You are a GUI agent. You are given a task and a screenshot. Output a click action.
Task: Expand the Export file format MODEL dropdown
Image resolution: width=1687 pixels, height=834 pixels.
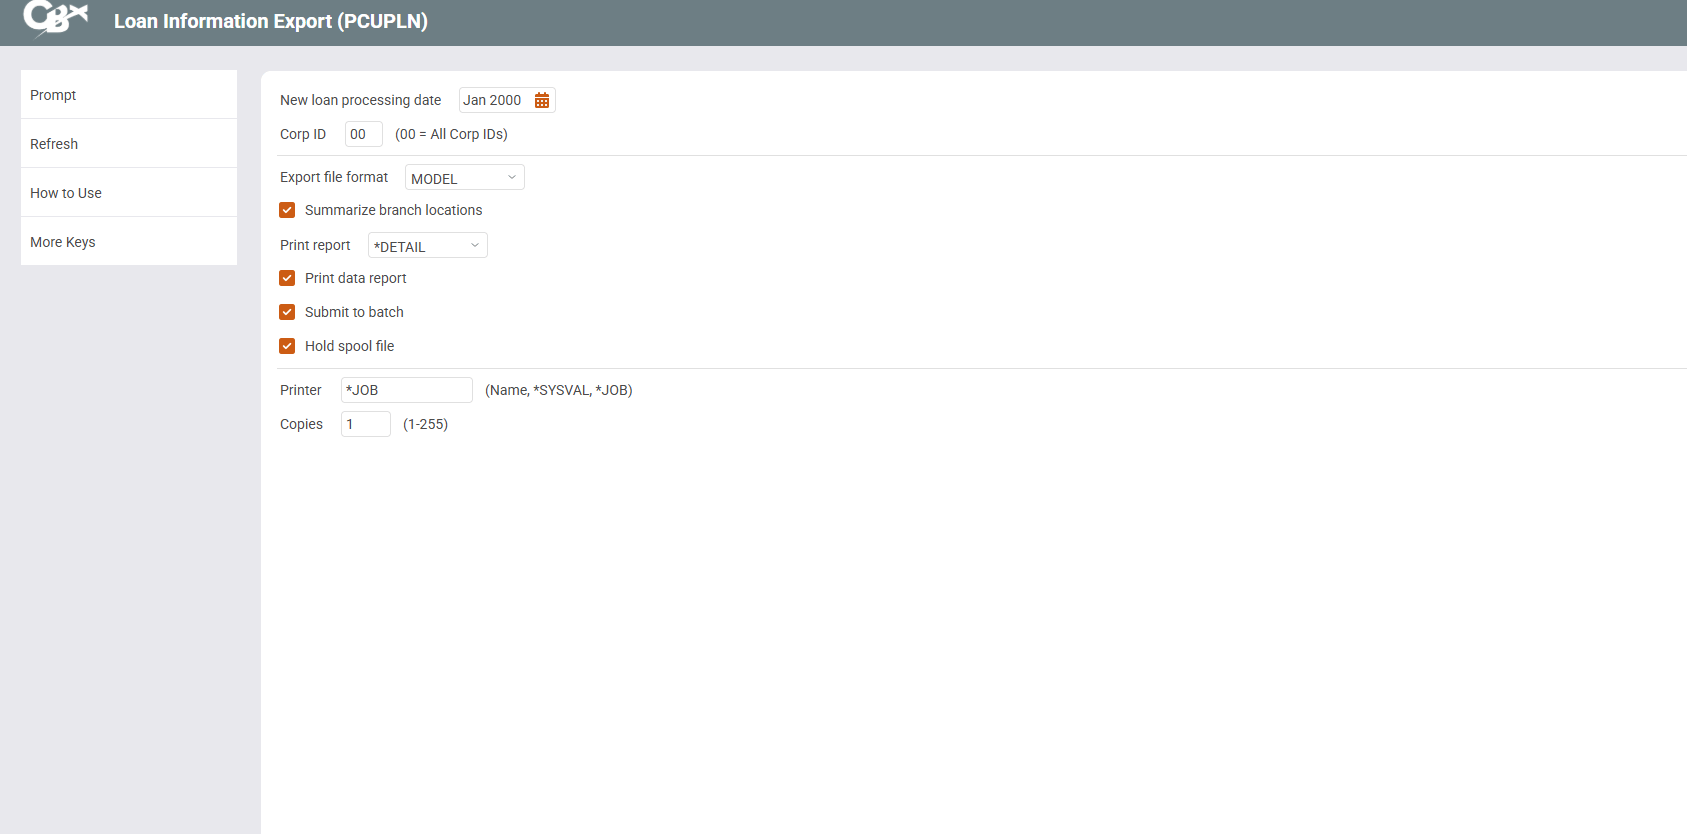point(464,178)
